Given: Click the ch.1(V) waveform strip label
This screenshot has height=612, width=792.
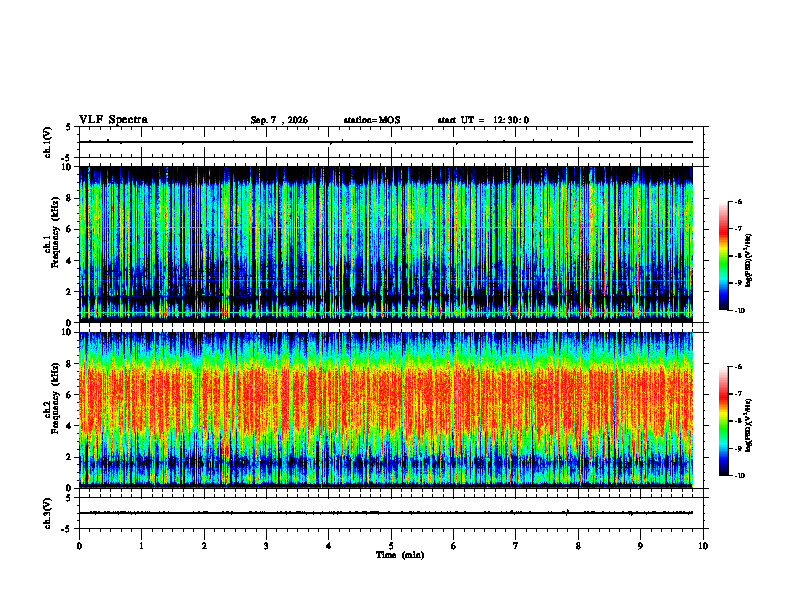Looking at the screenshot, I should (47, 142).
